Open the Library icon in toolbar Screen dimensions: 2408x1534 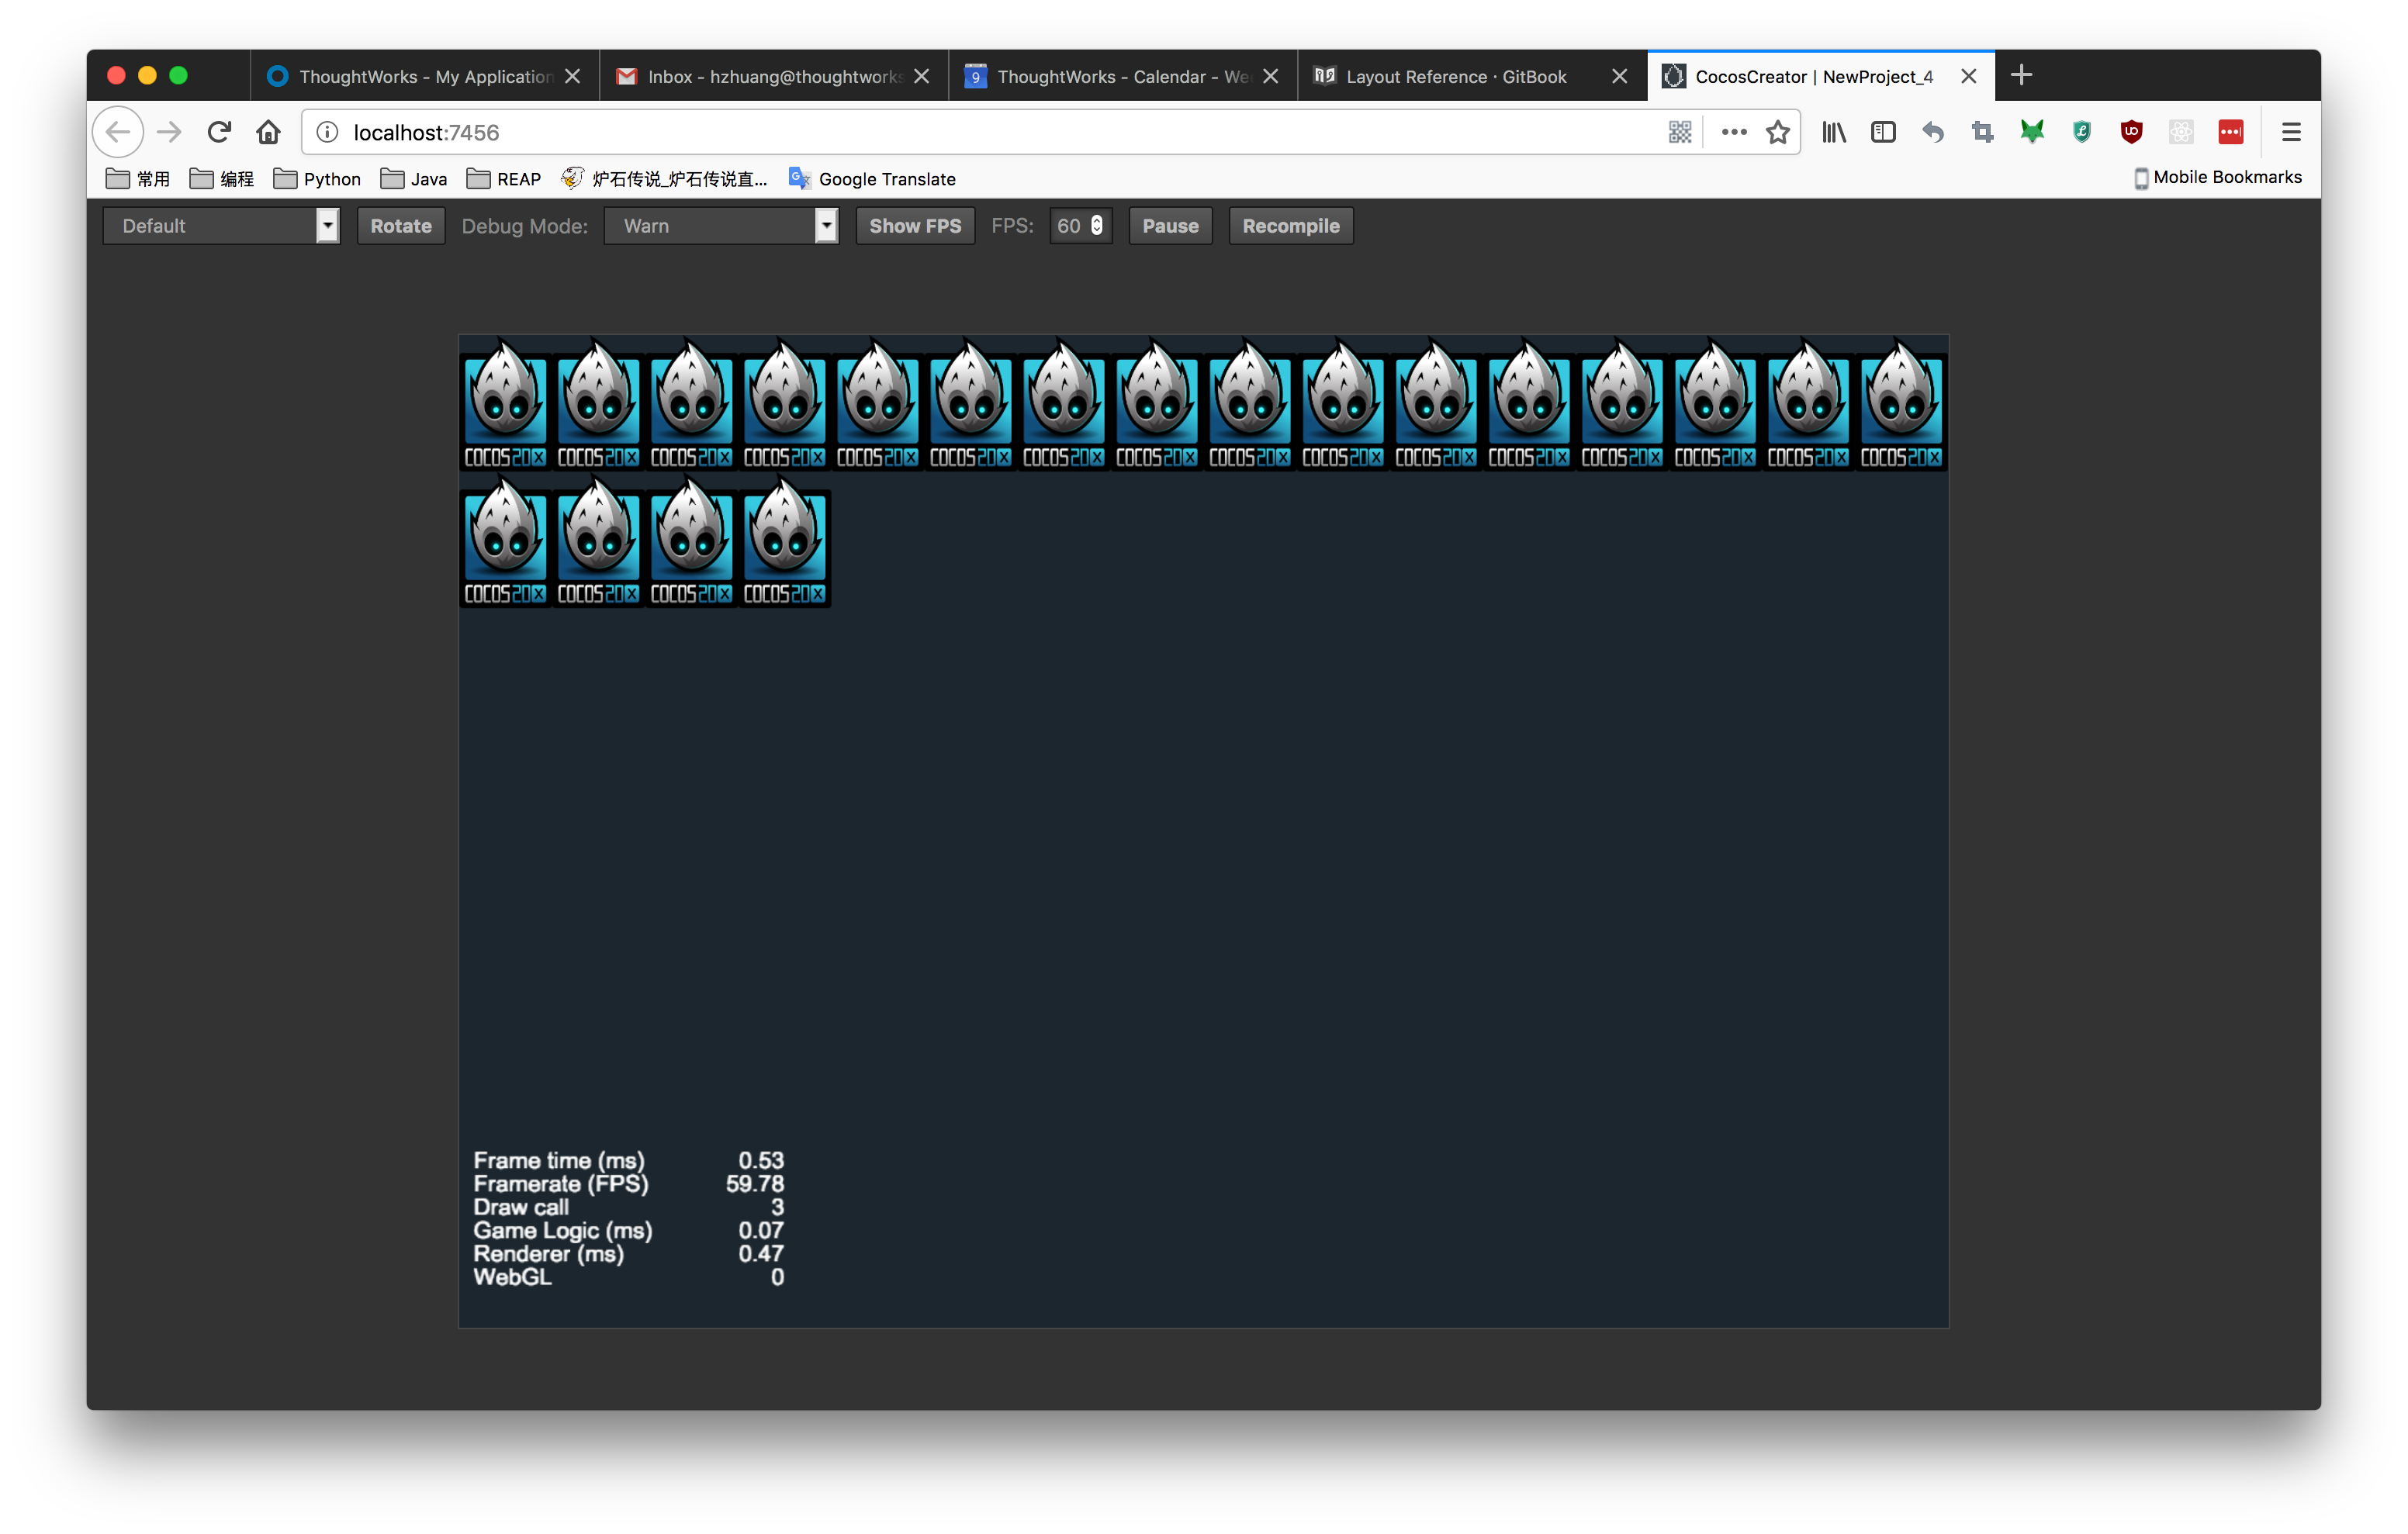[x=1833, y=132]
